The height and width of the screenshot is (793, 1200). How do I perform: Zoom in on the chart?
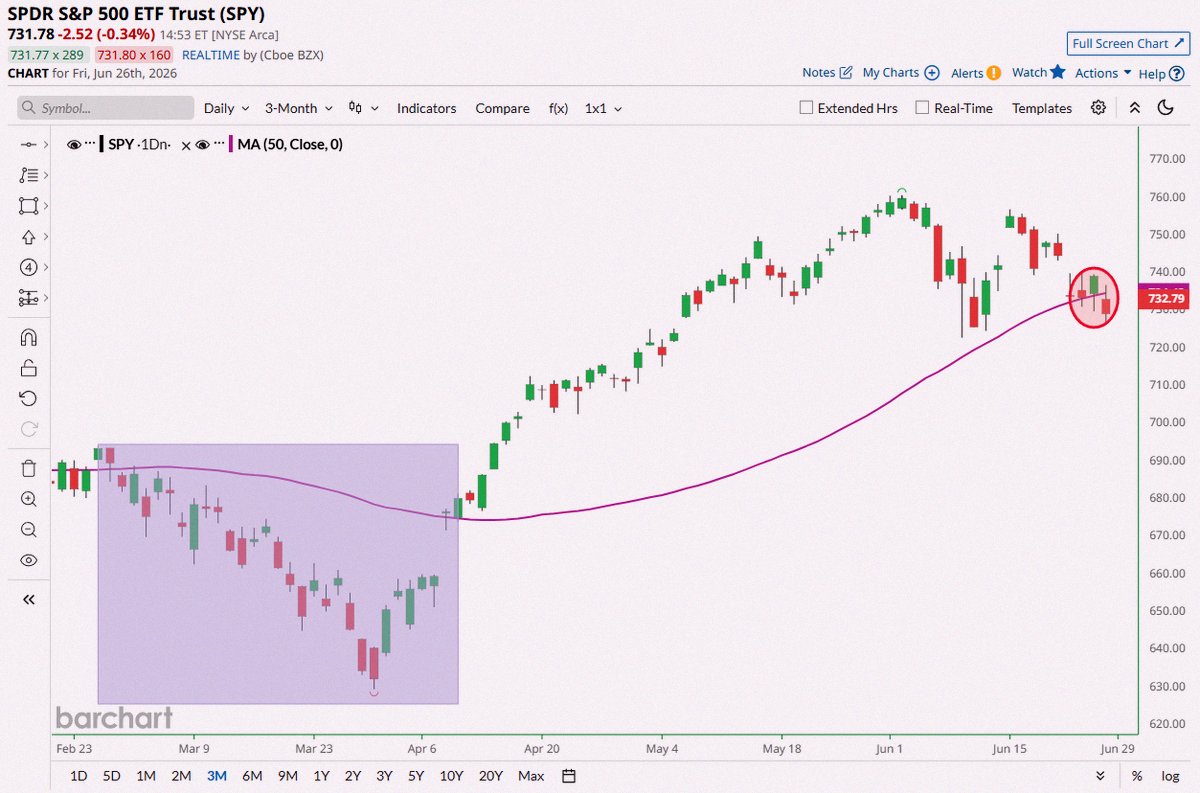28,499
